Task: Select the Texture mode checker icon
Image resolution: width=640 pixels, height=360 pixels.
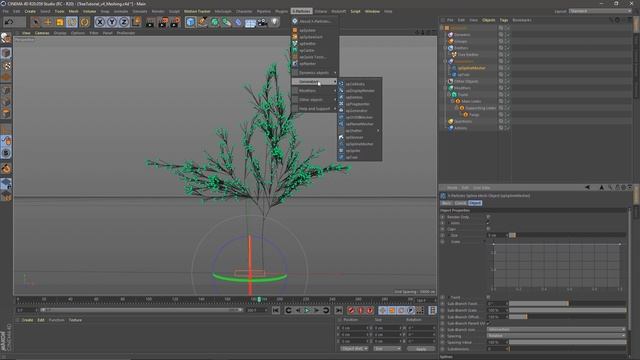Action: (x=6, y=65)
